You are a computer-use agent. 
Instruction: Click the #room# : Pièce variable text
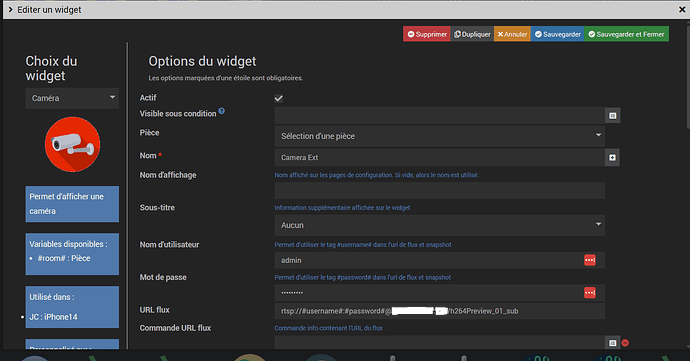tap(64, 258)
